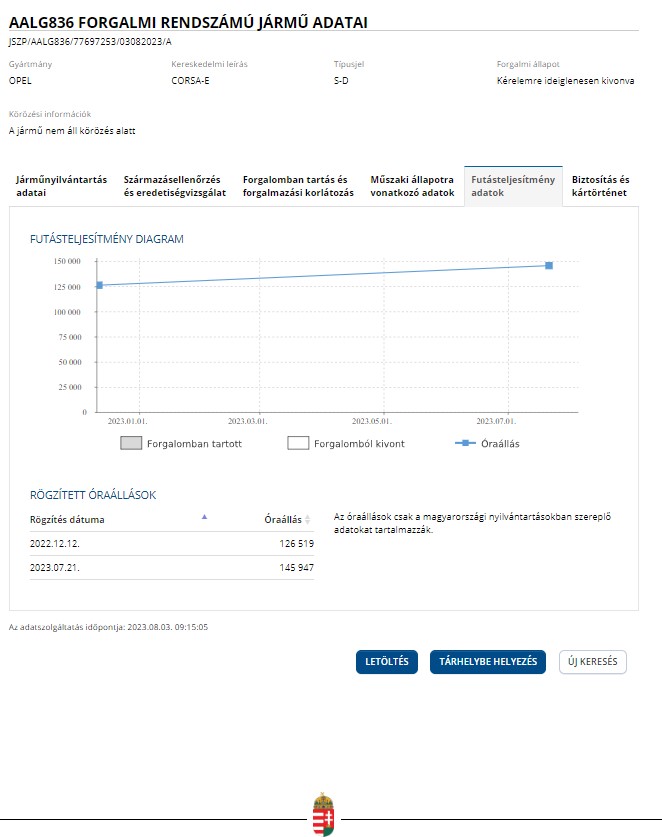Click the 2023.03.01. axis label
The width and height of the screenshot is (662, 837).
247,421
